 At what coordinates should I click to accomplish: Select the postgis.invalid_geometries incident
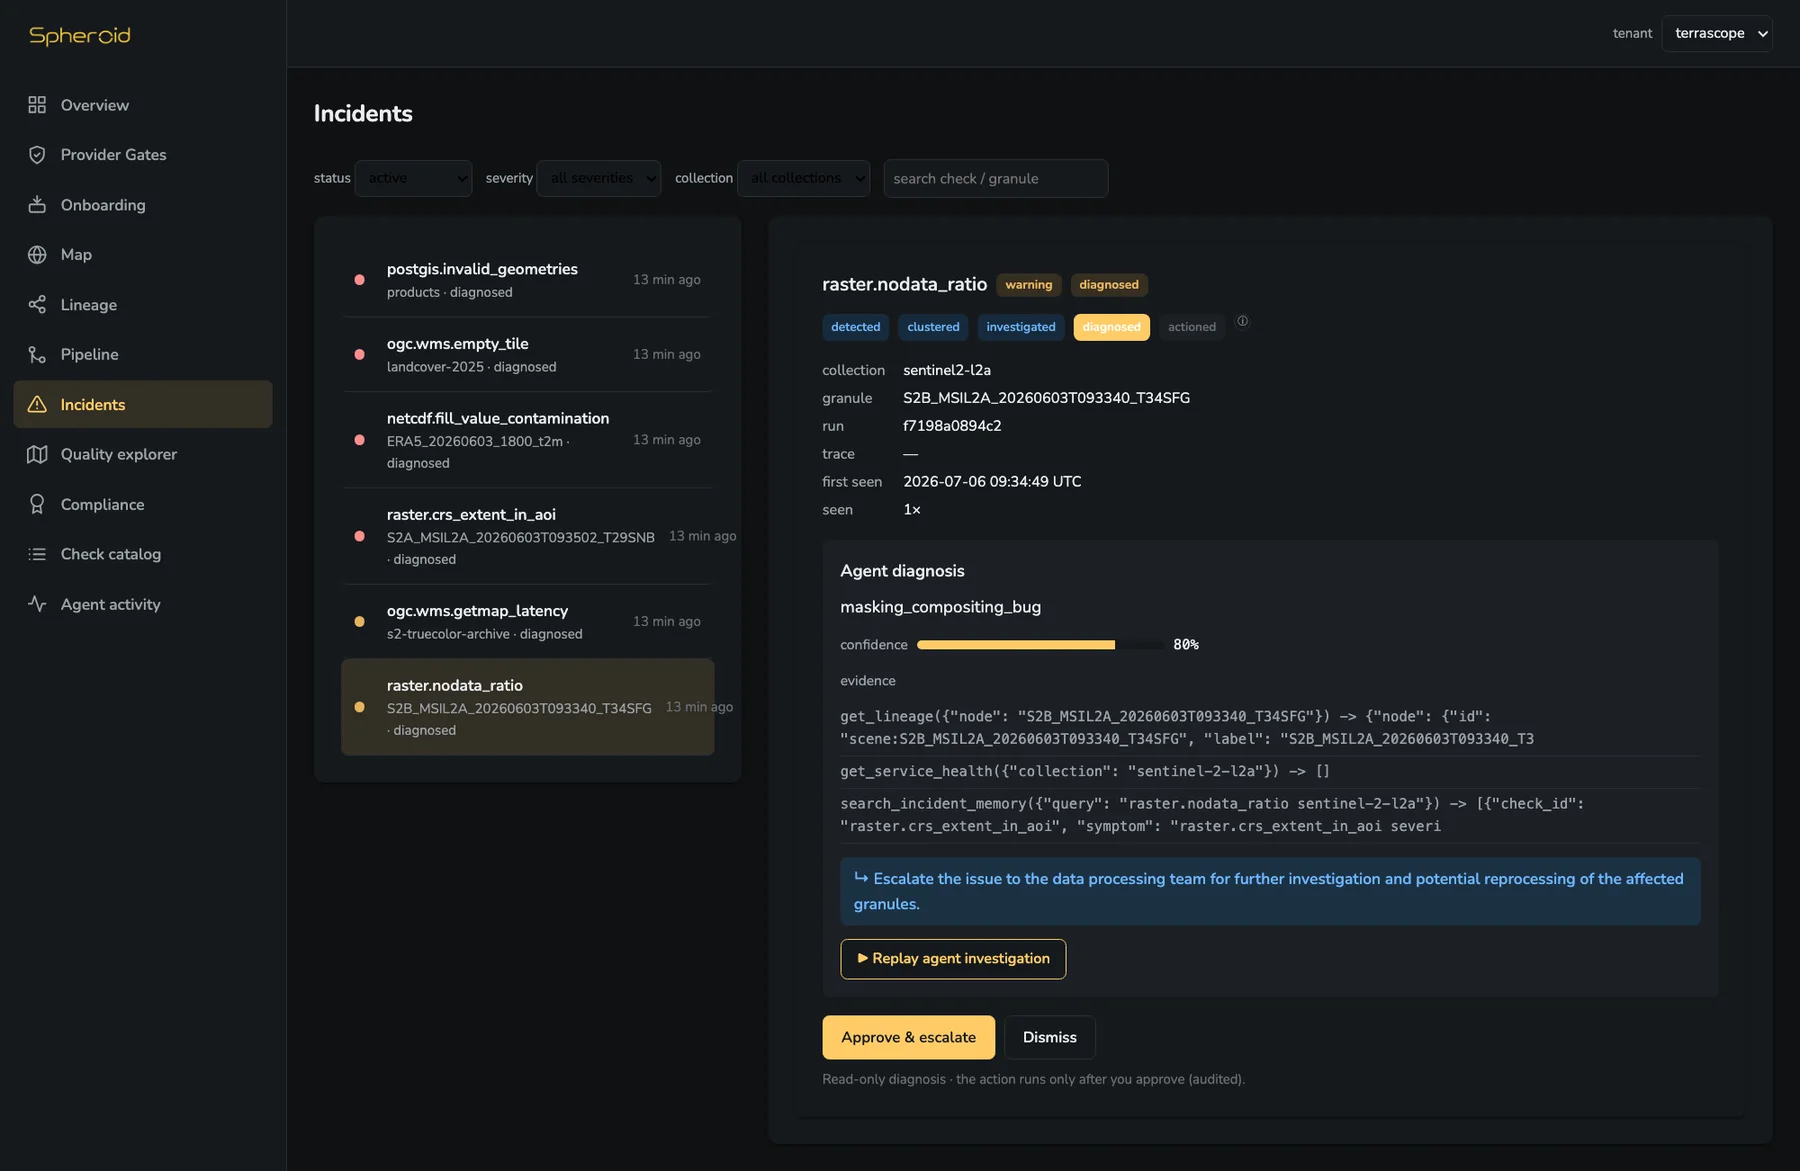pyautogui.click(x=527, y=280)
